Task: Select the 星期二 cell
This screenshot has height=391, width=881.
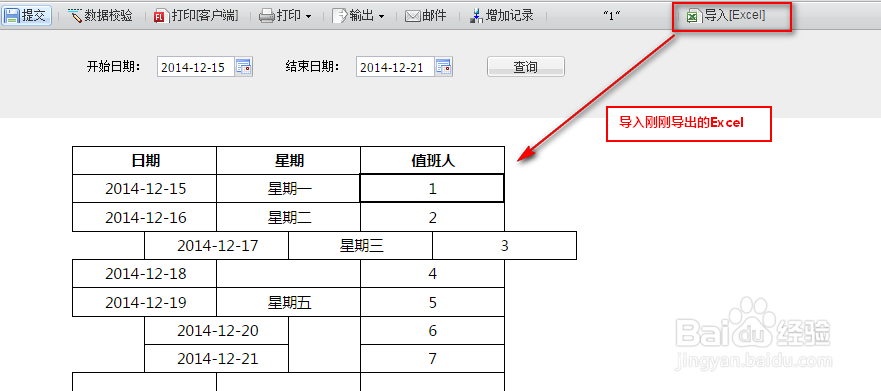Action: [288, 217]
